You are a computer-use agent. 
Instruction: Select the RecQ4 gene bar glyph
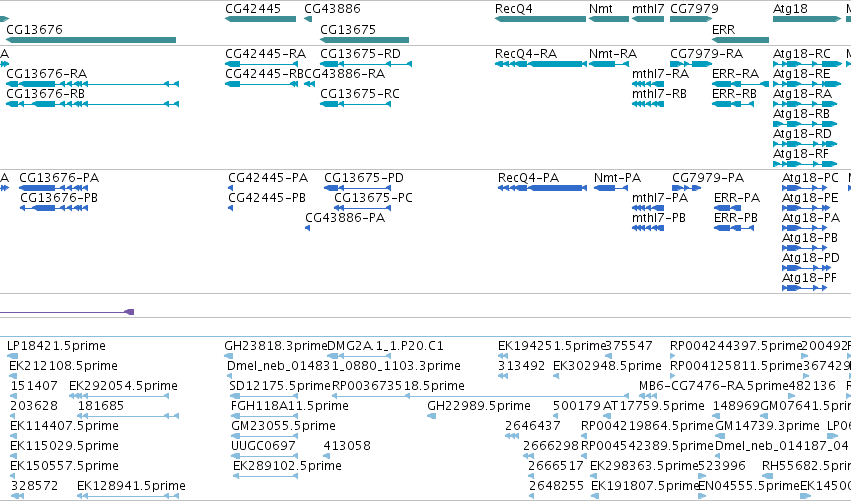[x=541, y=19]
